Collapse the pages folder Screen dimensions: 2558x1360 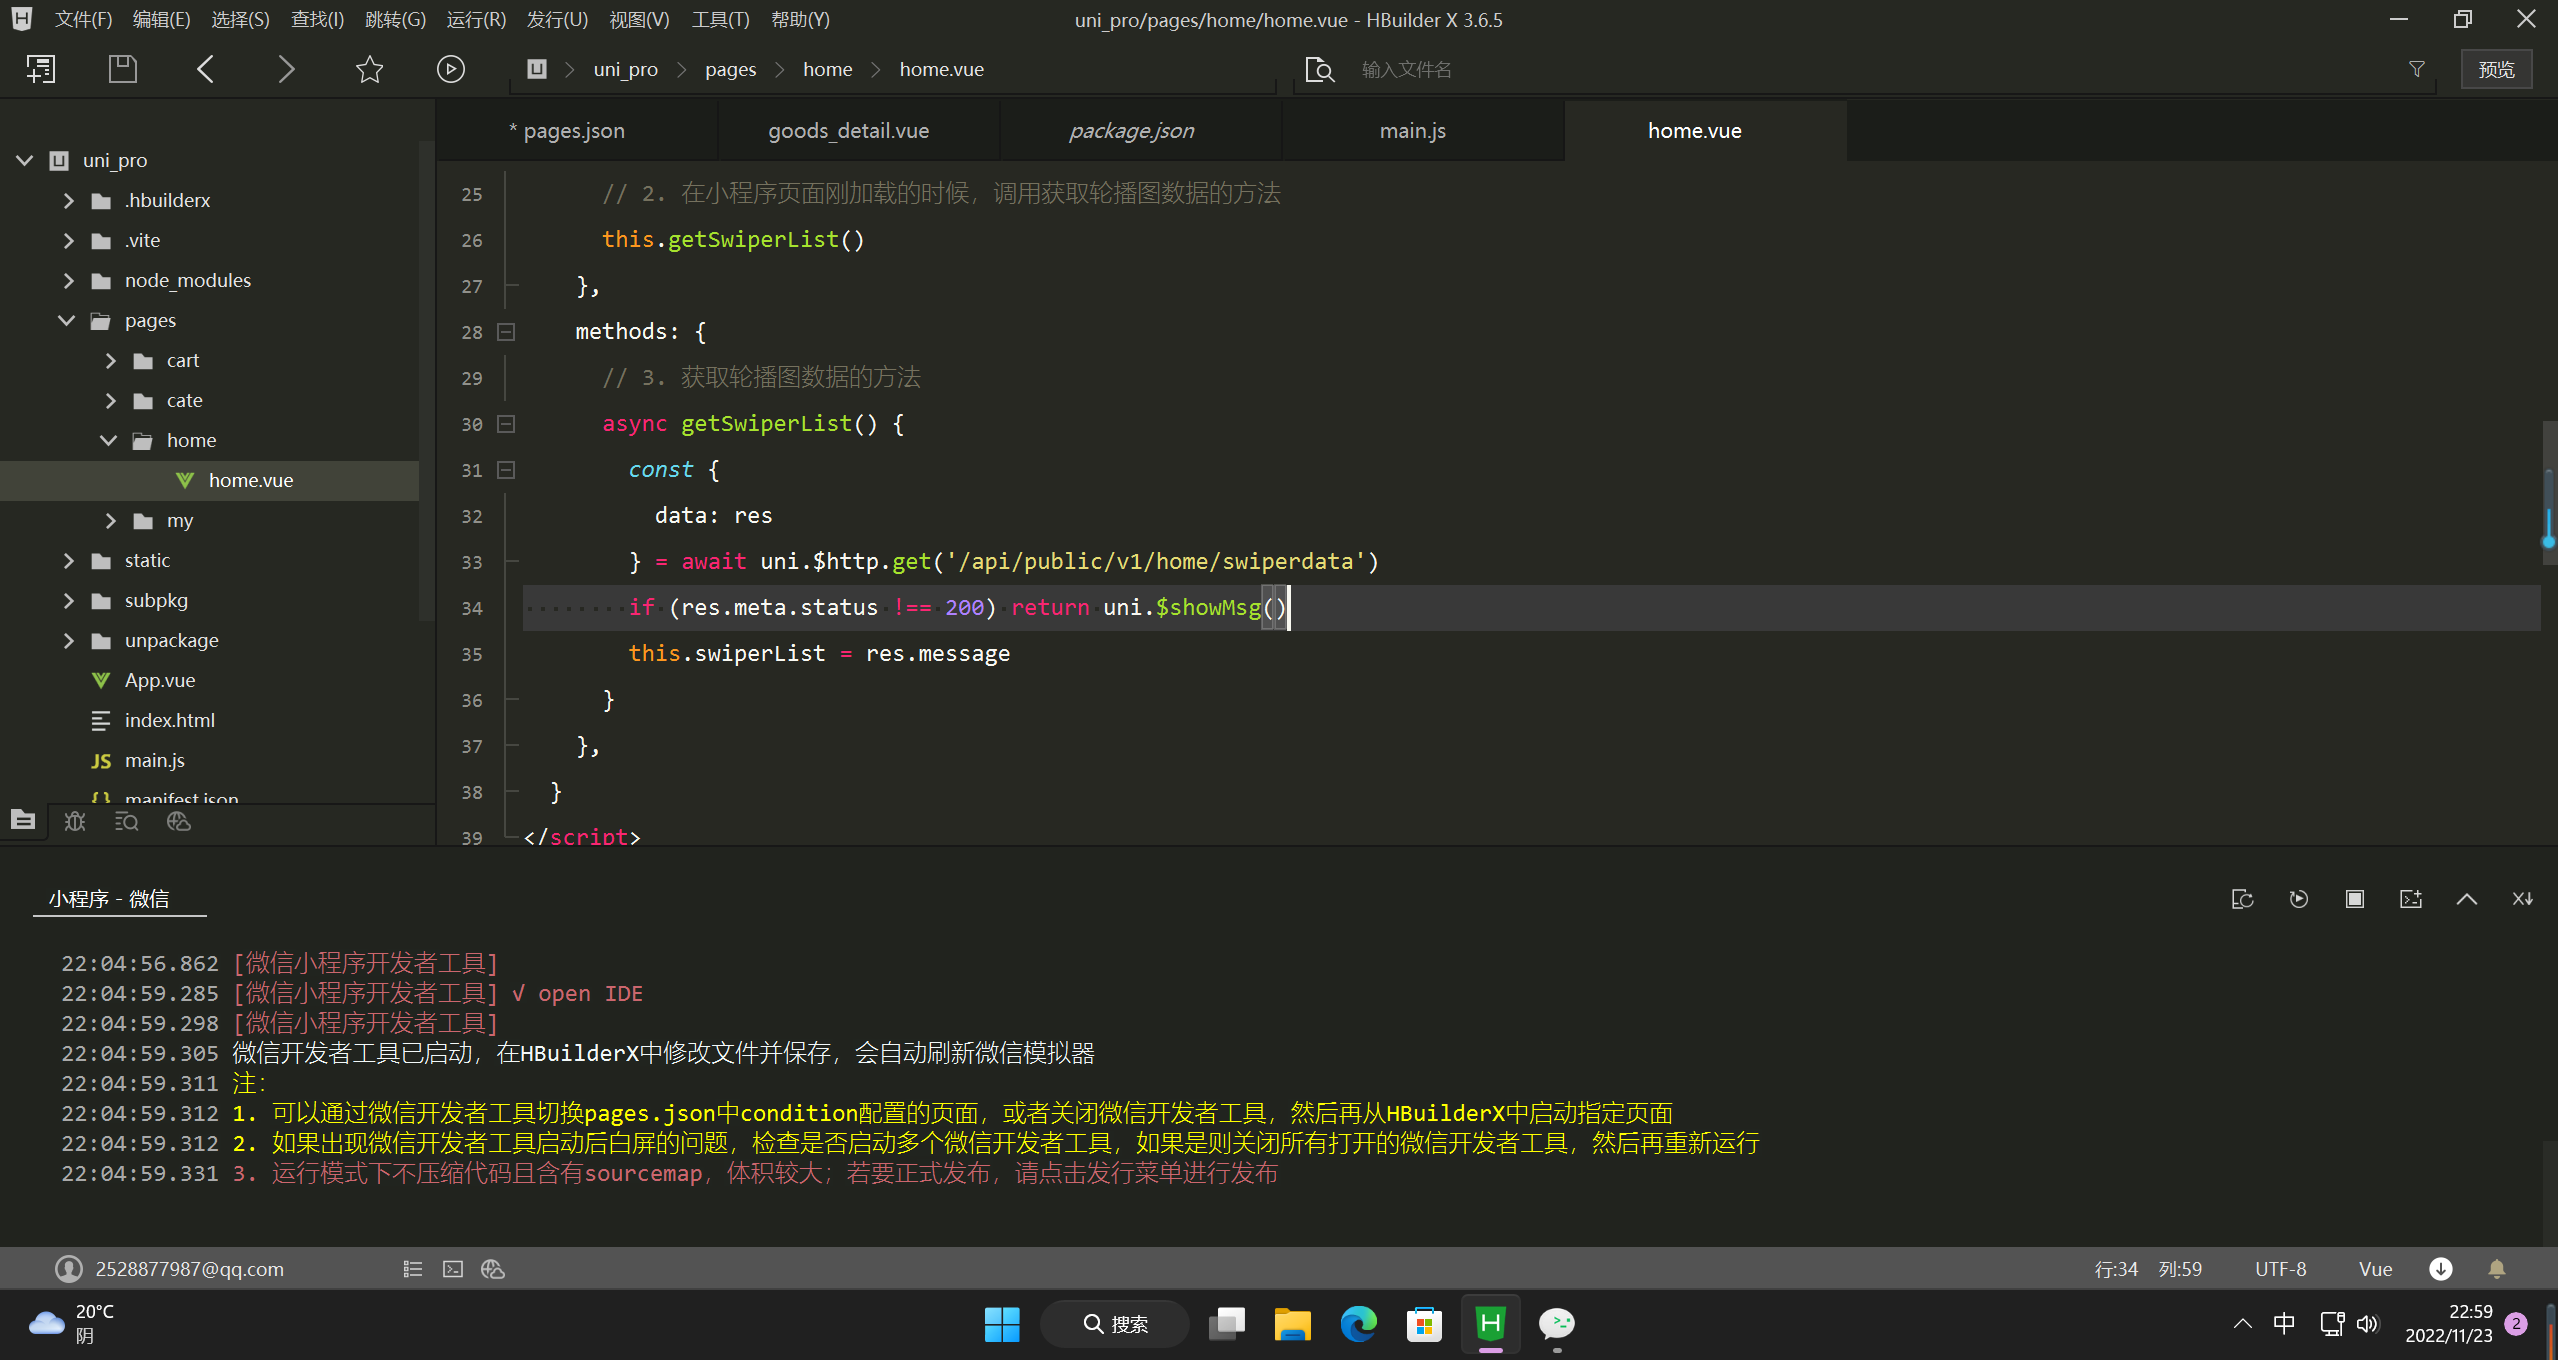click(68, 321)
